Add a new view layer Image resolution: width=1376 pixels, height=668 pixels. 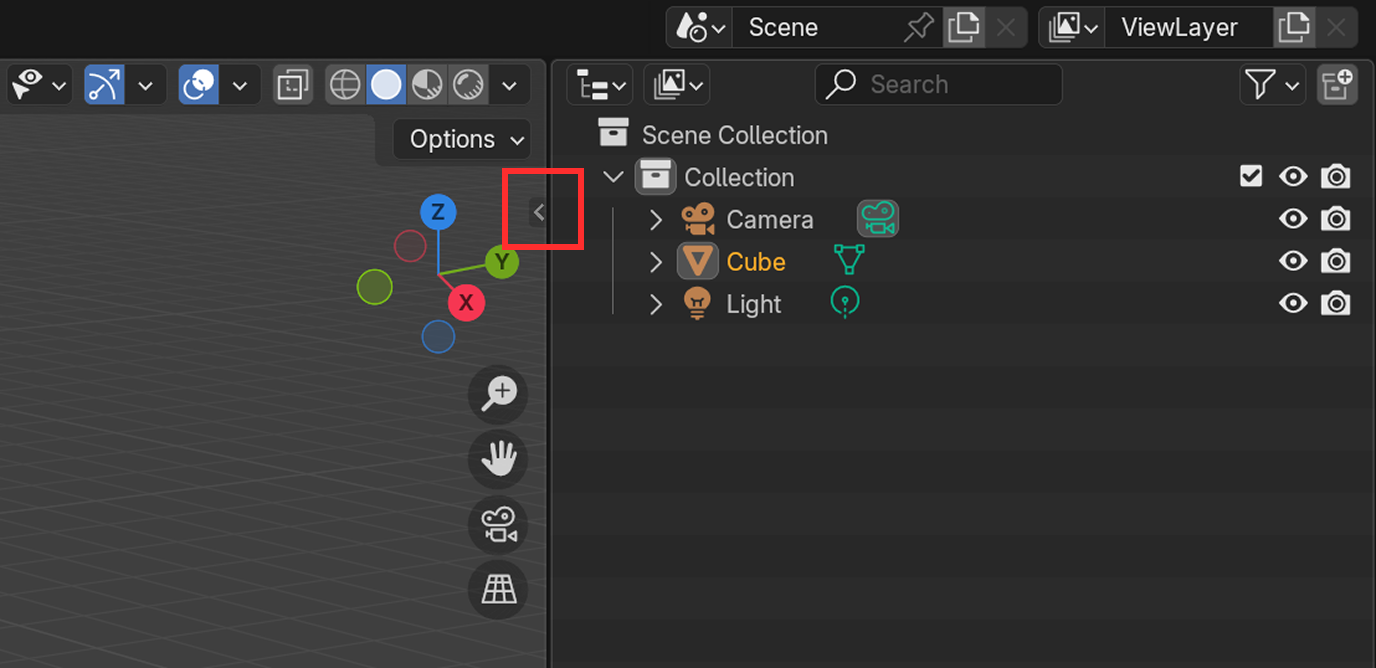pyautogui.click(x=1294, y=27)
